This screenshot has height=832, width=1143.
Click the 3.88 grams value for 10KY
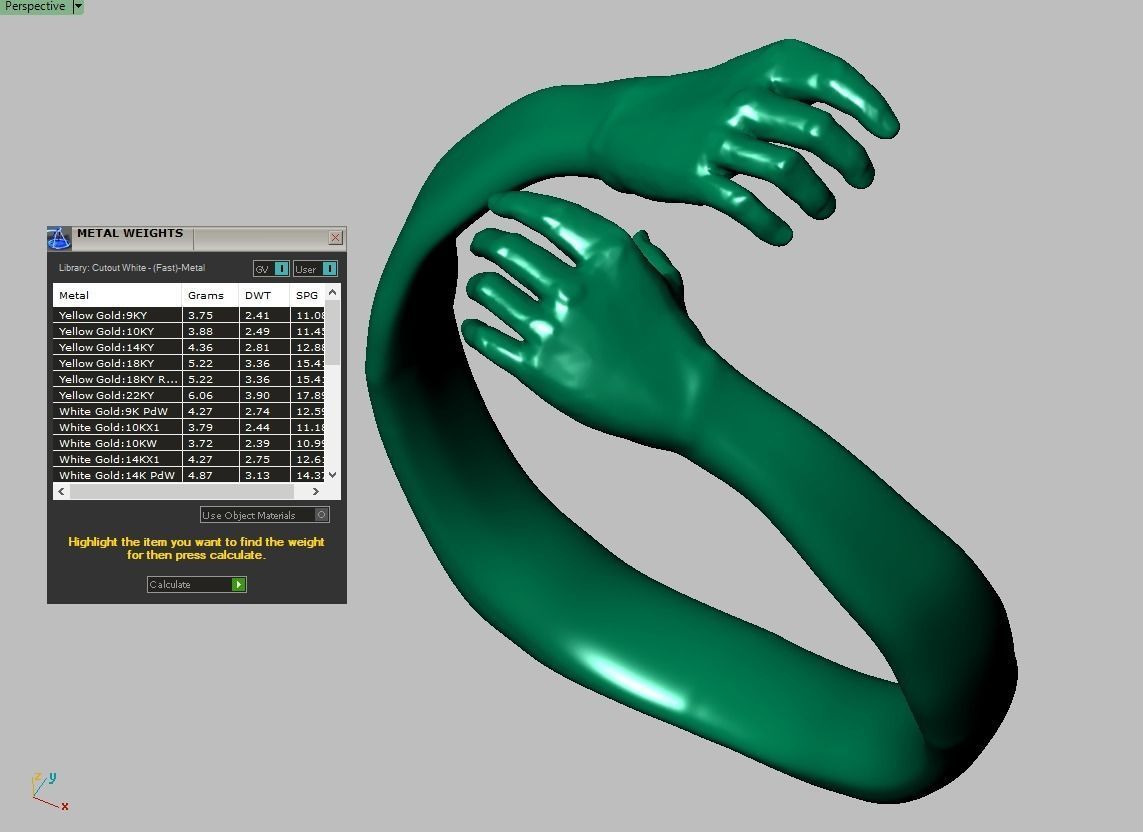200,331
